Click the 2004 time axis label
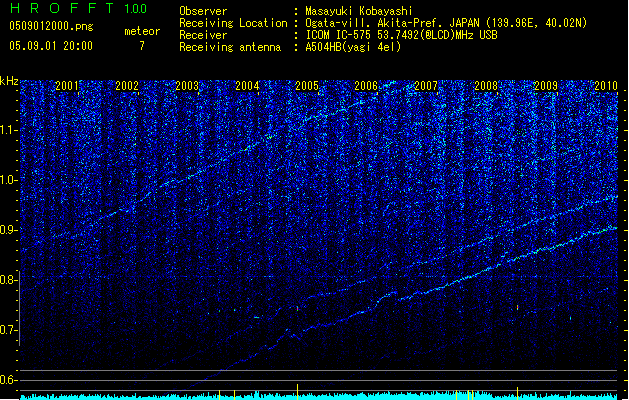The width and height of the screenshot is (629, 400). click(x=247, y=86)
